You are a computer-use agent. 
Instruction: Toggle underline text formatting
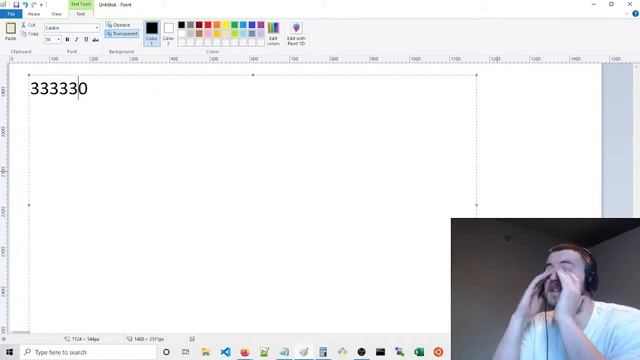(86, 40)
